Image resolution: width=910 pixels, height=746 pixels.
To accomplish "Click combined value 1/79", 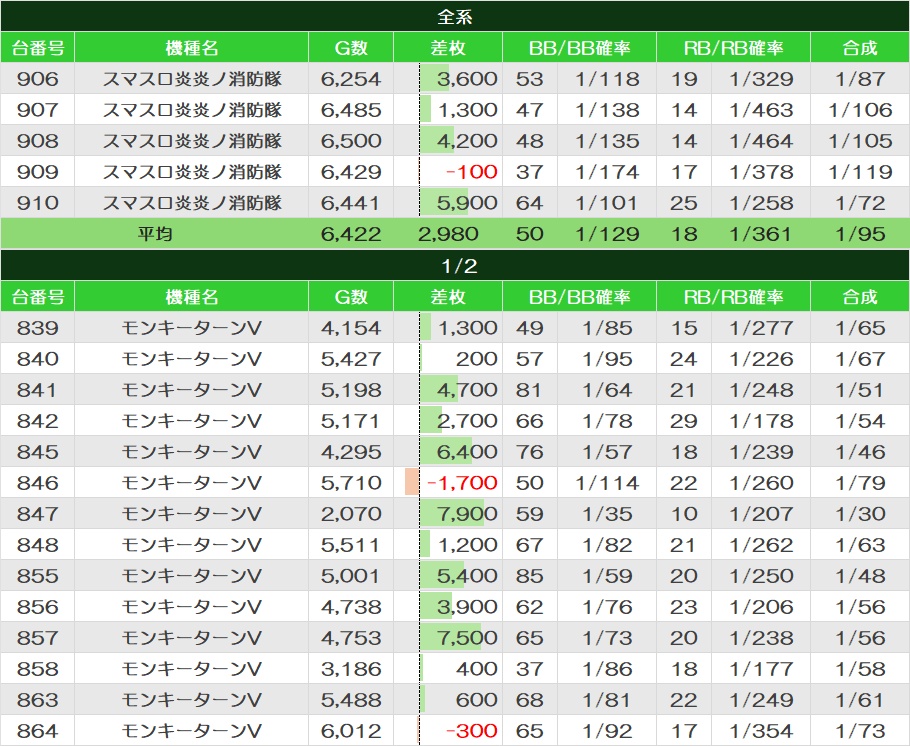I will pyautogui.click(x=860, y=483).
